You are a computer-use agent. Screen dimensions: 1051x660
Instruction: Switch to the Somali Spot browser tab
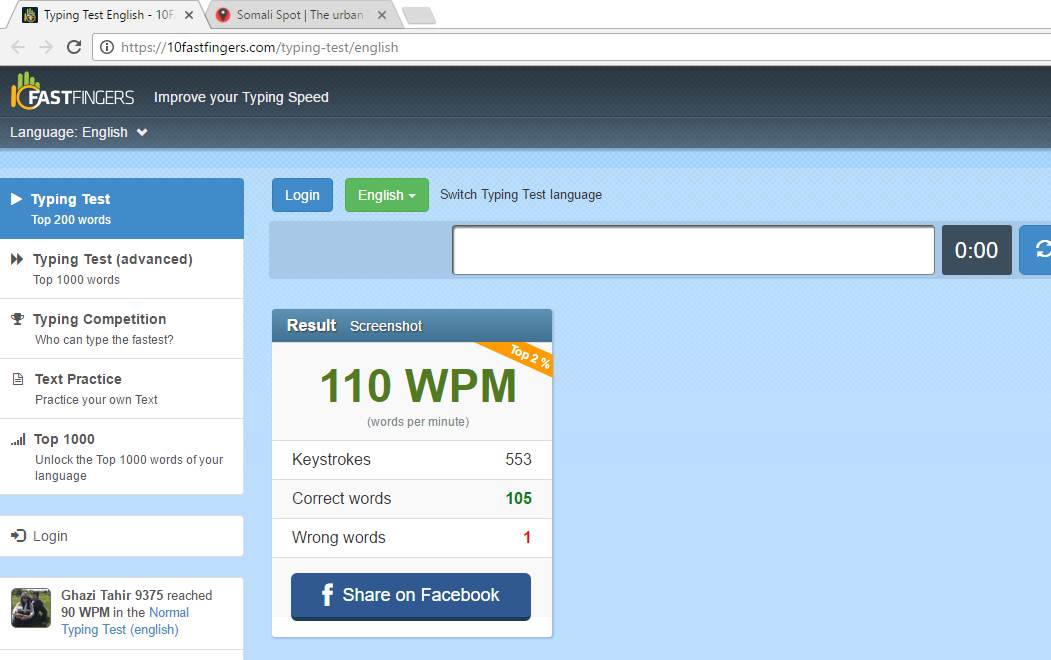click(x=297, y=15)
